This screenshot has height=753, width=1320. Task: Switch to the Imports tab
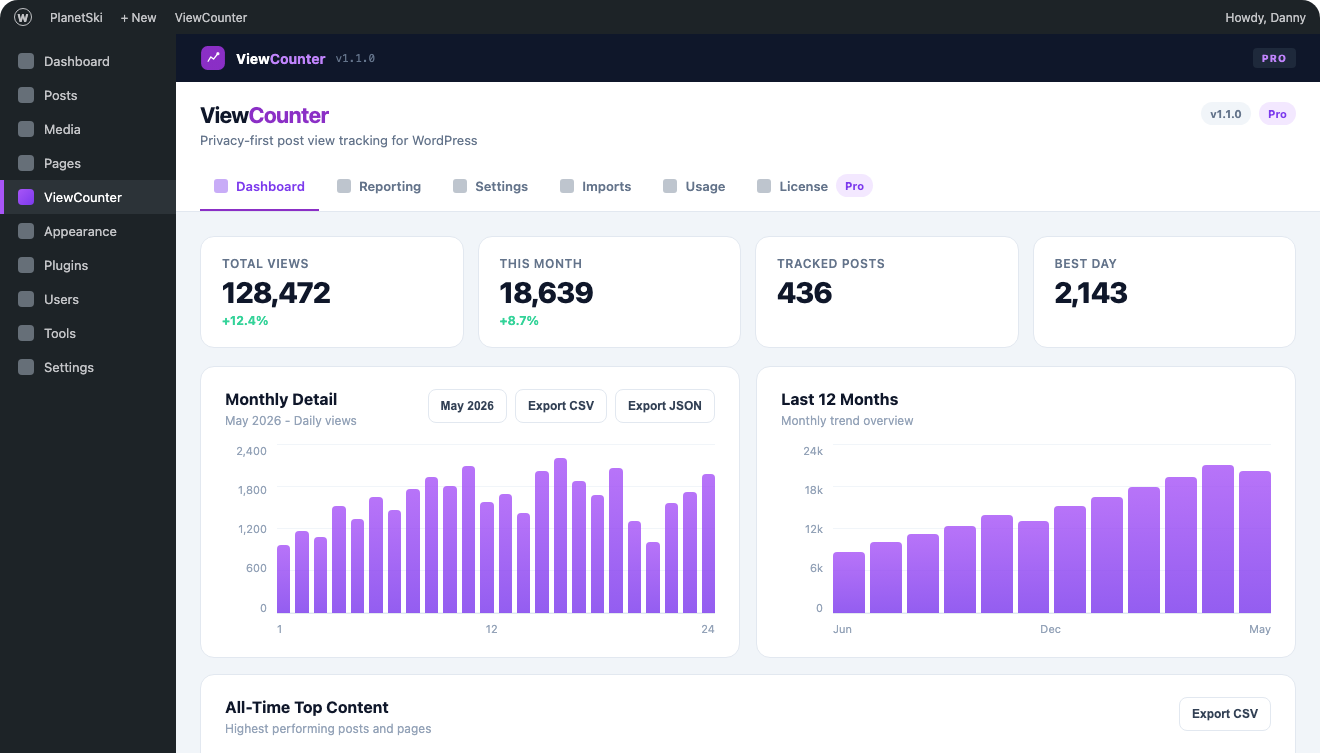pos(596,186)
